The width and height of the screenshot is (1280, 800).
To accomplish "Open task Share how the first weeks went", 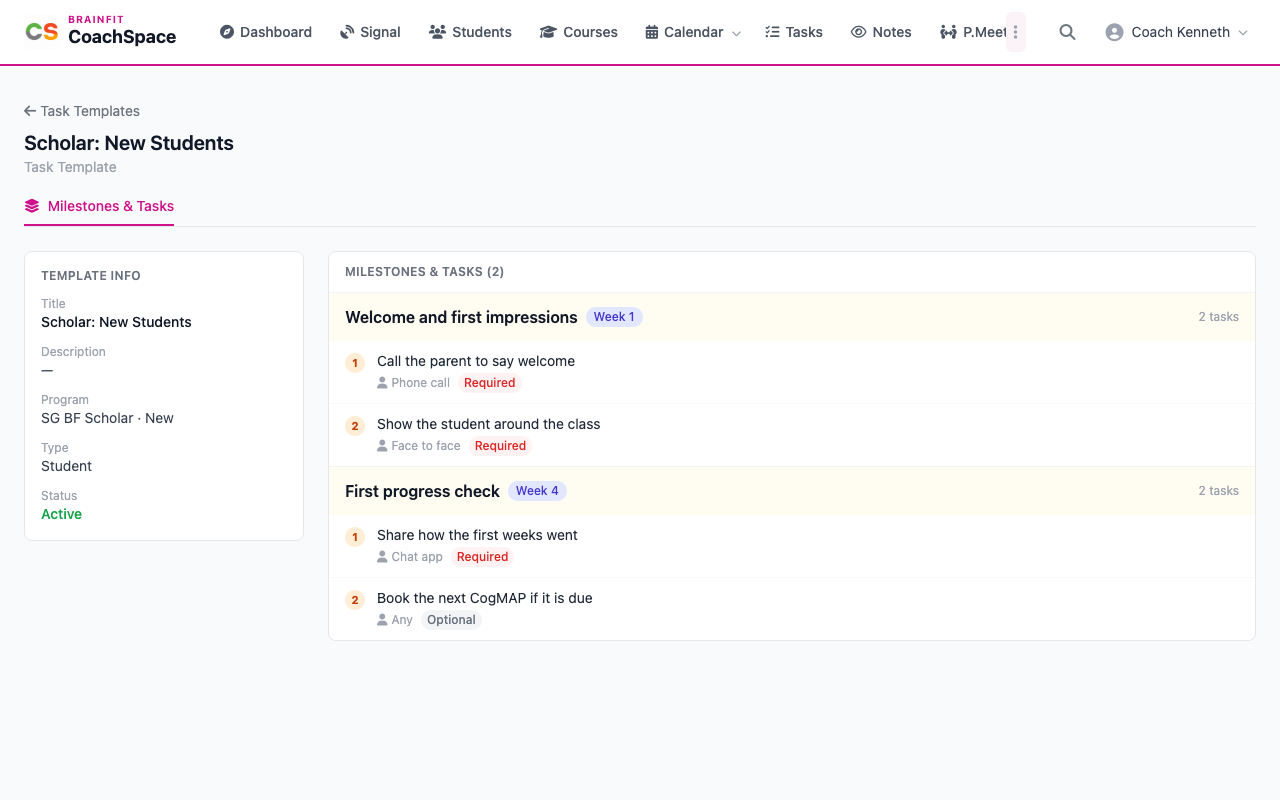I will click(477, 535).
